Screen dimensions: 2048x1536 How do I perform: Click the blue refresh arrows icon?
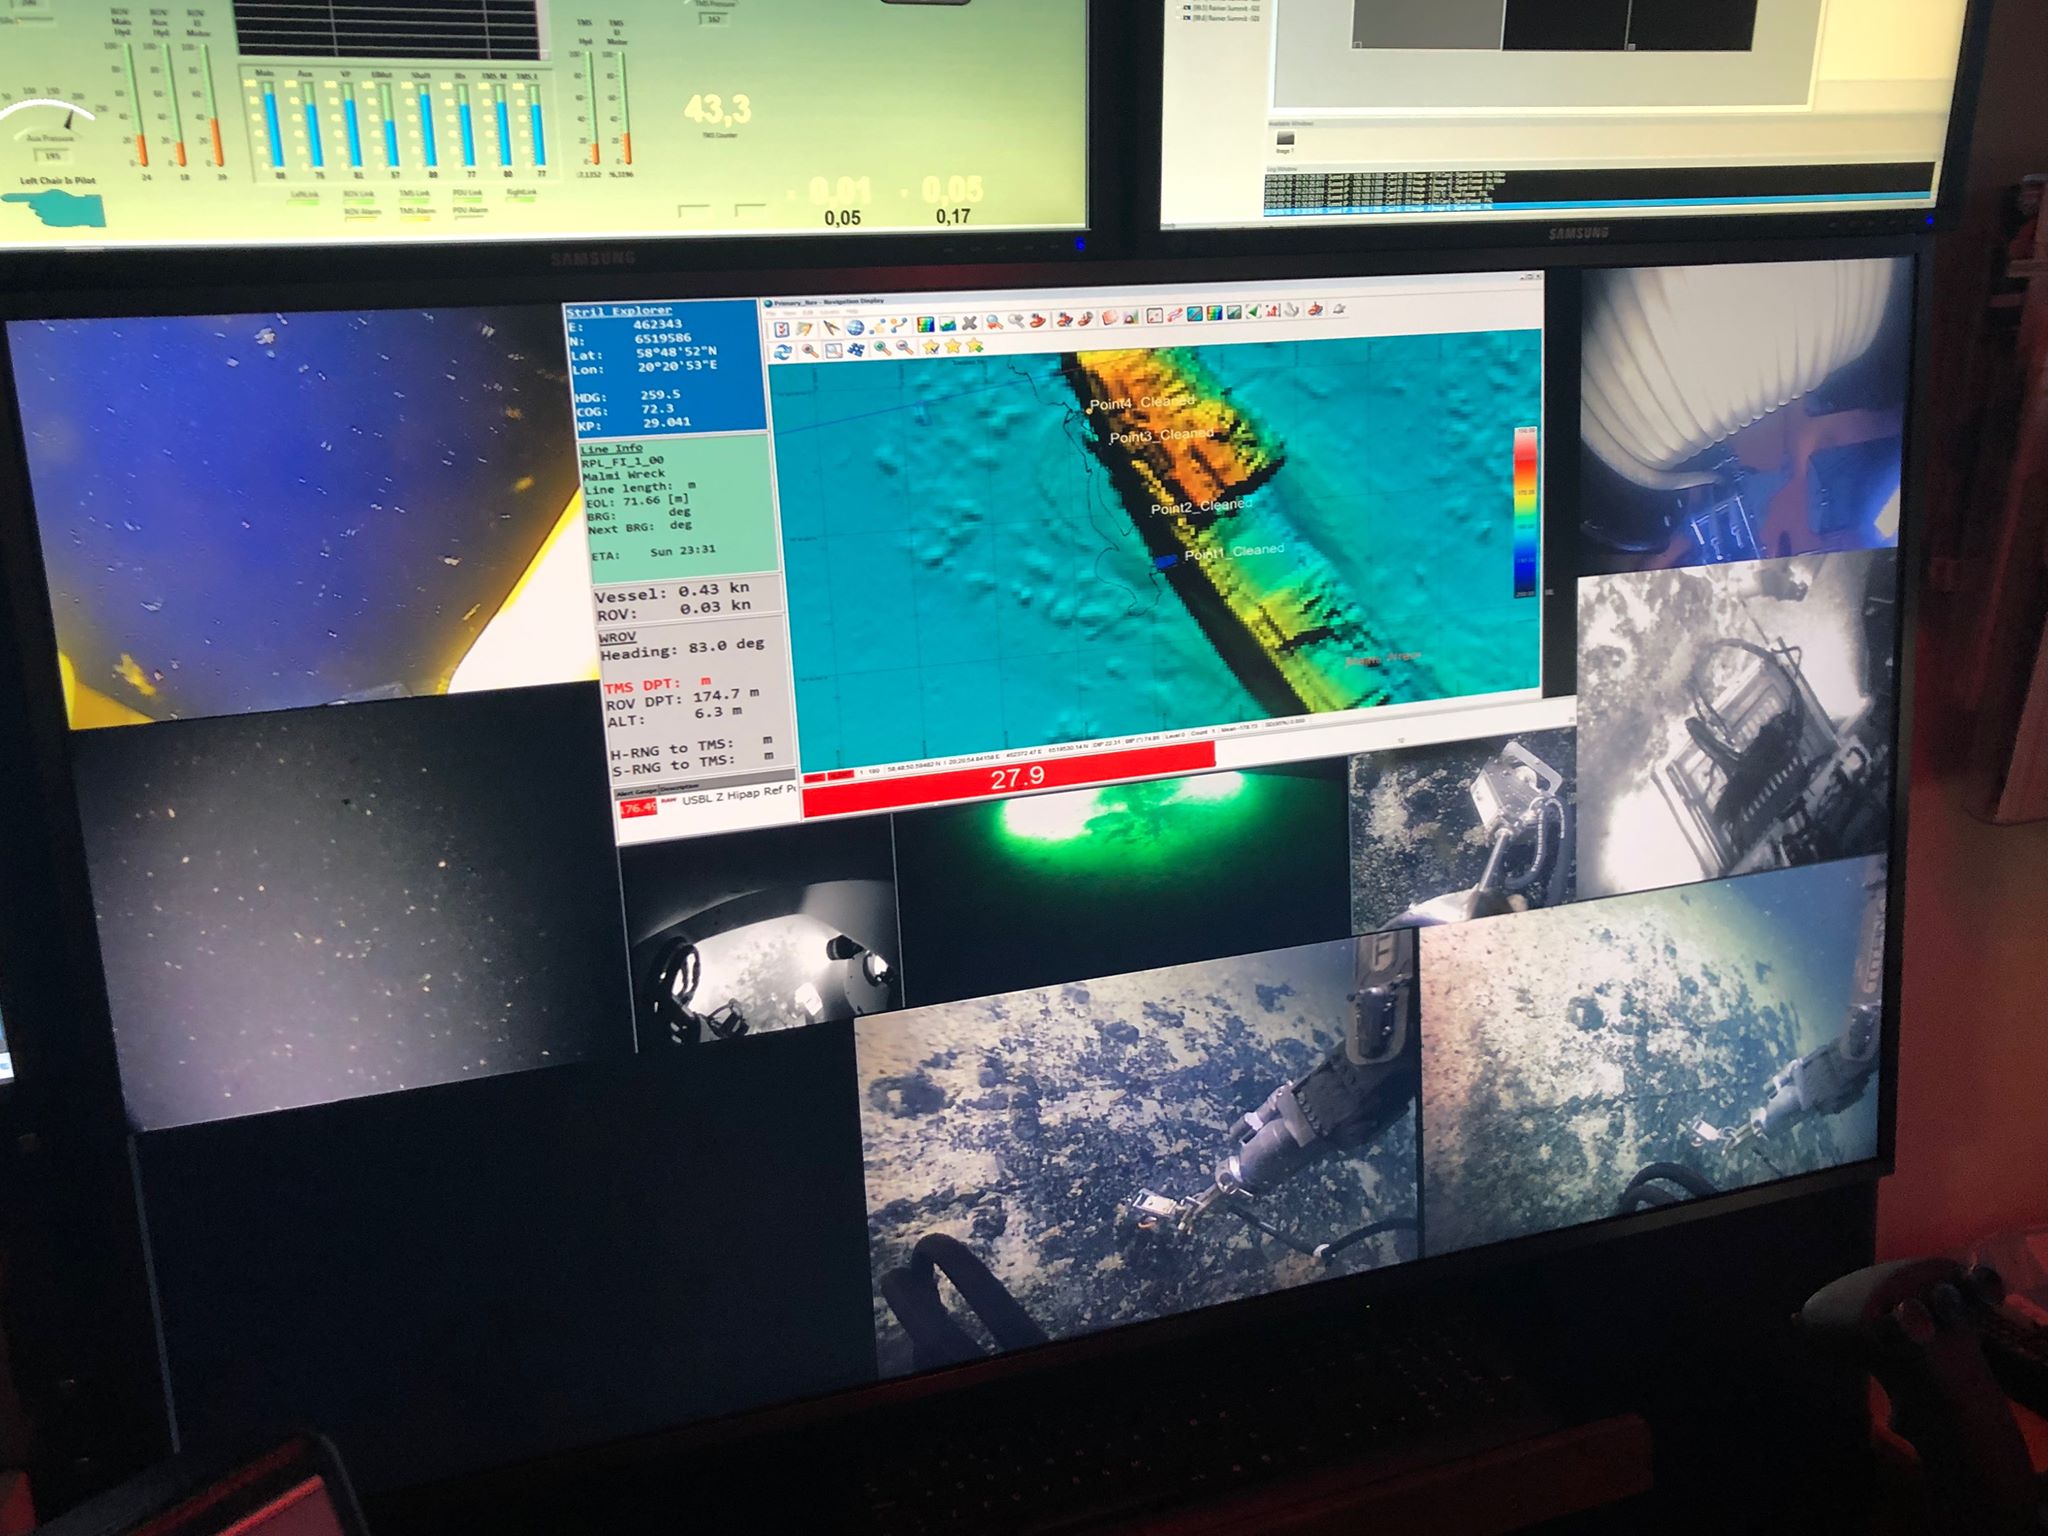[x=783, y=352]
